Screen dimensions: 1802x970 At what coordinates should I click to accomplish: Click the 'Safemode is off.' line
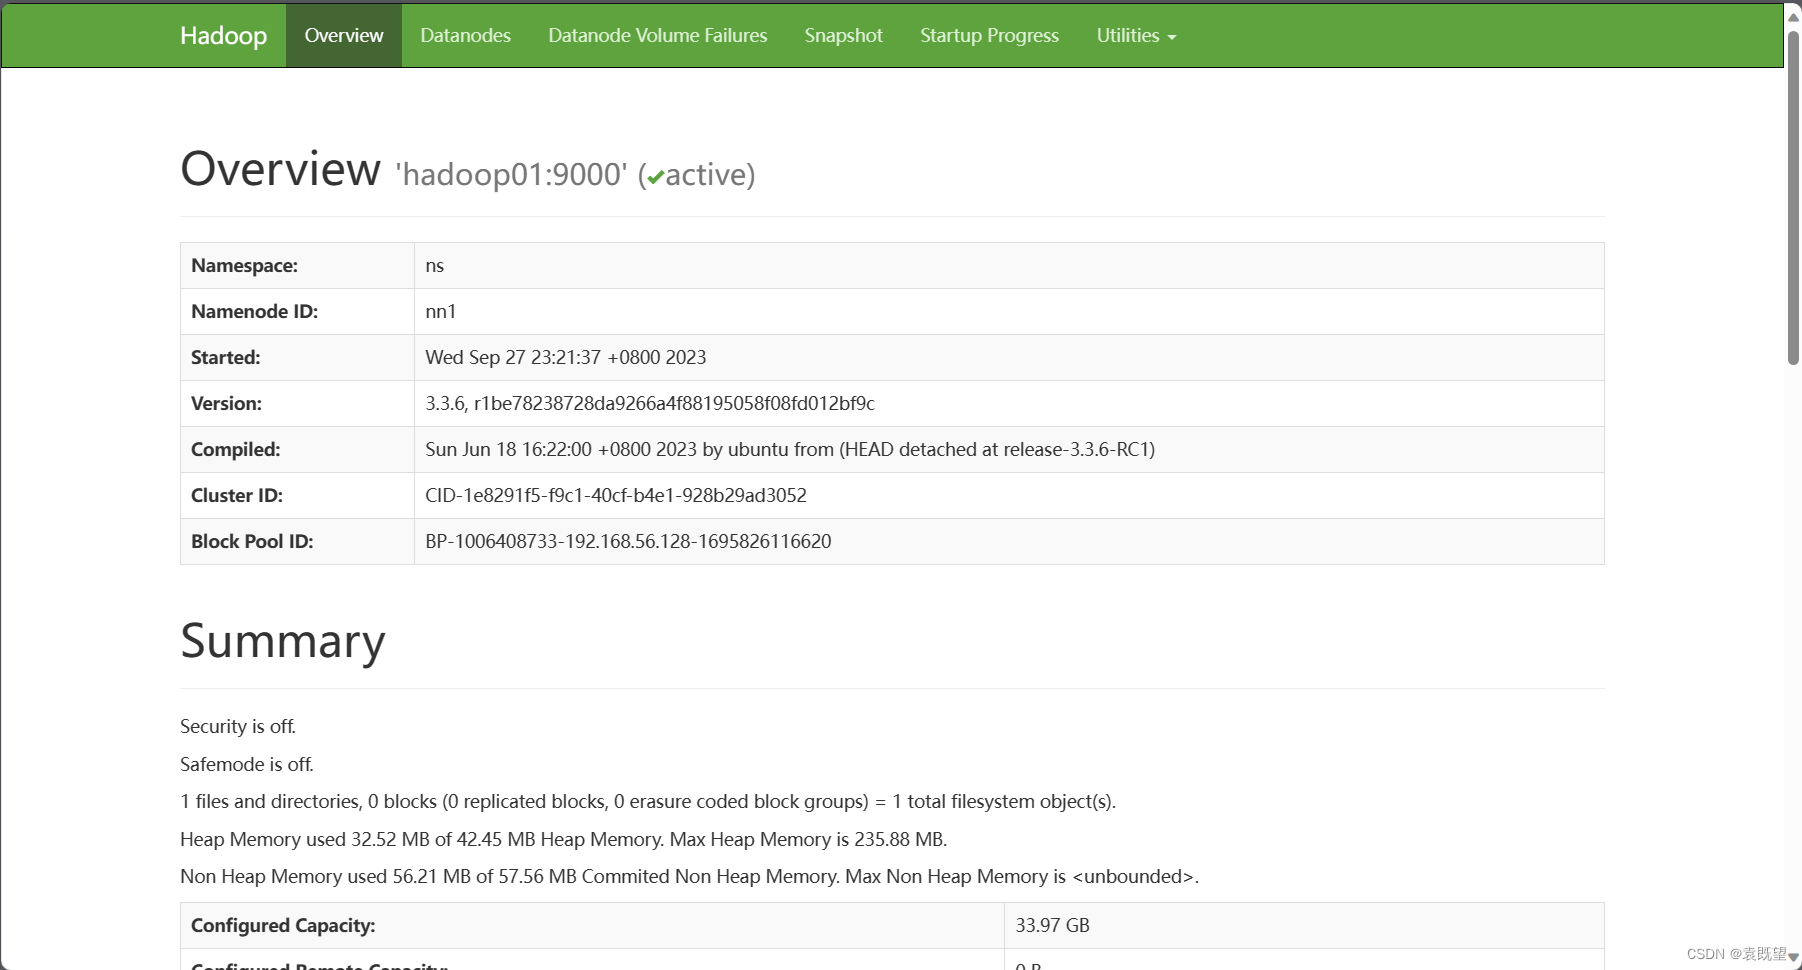click(x=247, y=765)
